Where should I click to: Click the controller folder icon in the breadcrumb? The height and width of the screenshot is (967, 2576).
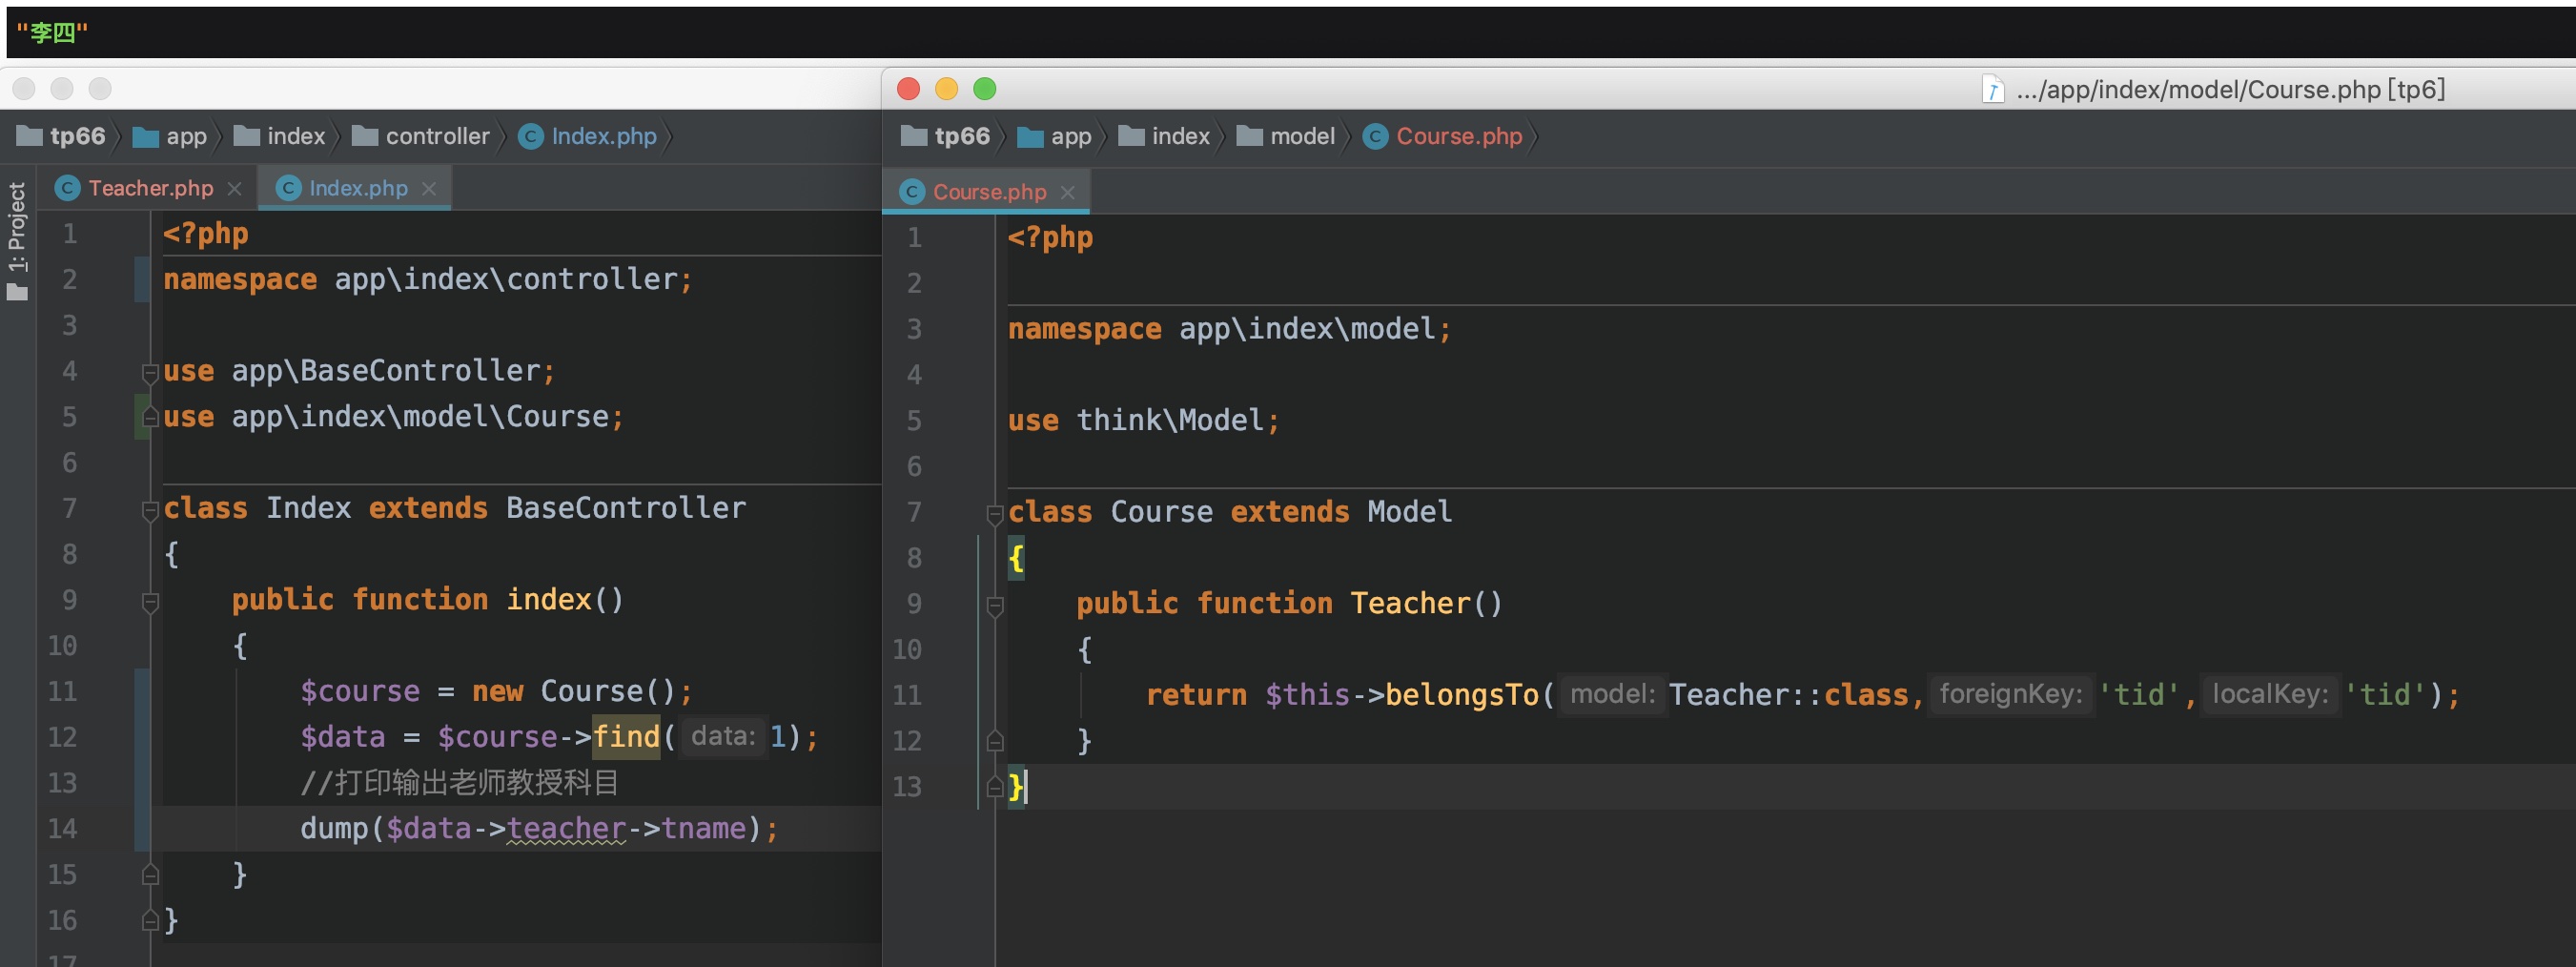click(x=365, y=136)
